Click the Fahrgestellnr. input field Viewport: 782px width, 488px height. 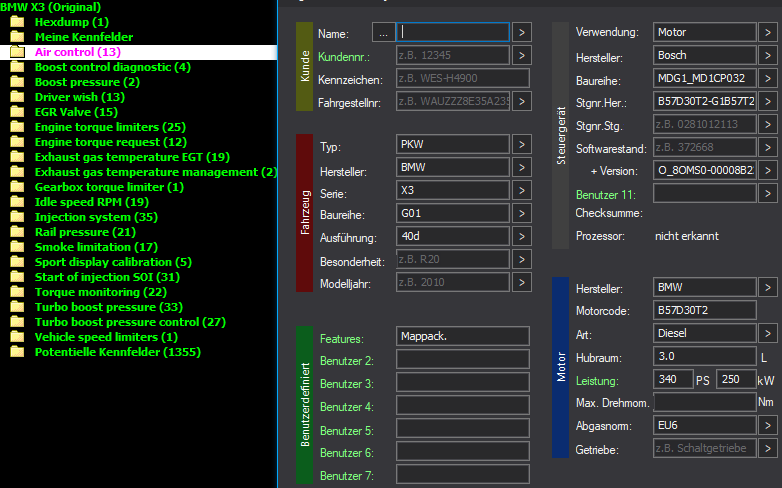pos(453,101)
